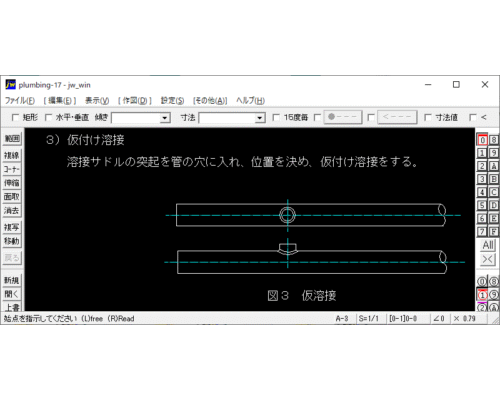500x400 pixels.
Task: Open the その他(A) menu
Action: point(210,100)
